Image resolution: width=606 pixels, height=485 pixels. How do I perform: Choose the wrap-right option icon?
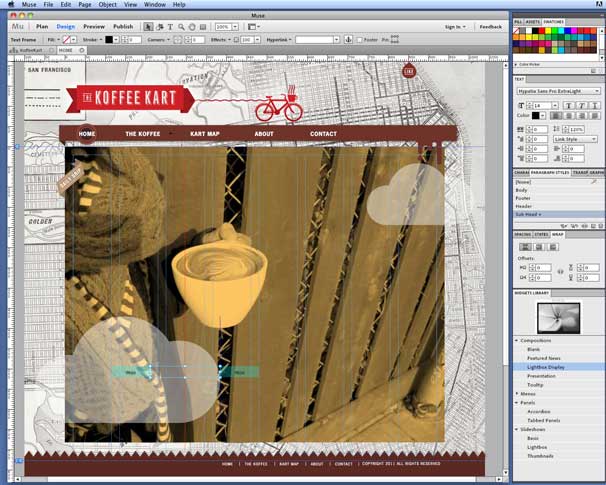click(x=553, y=247)
